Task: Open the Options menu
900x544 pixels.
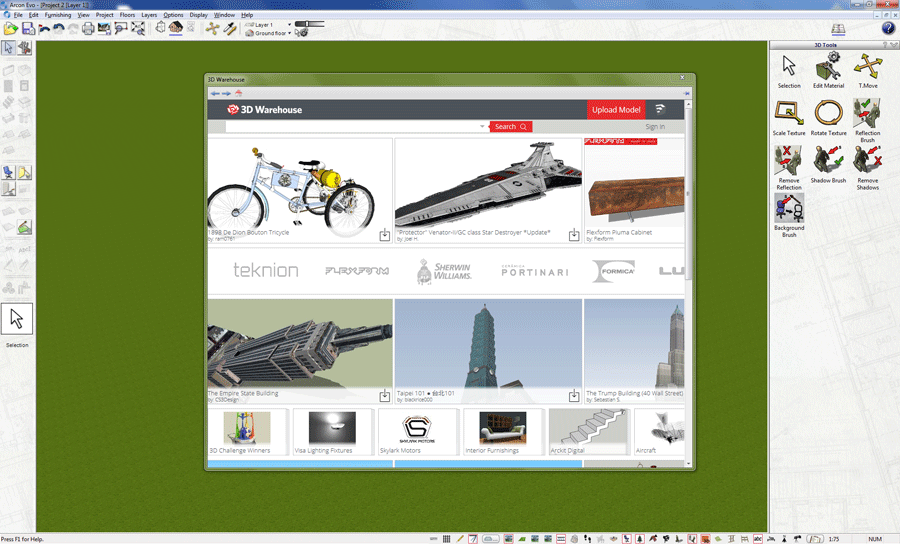Action: click(173, 15)
